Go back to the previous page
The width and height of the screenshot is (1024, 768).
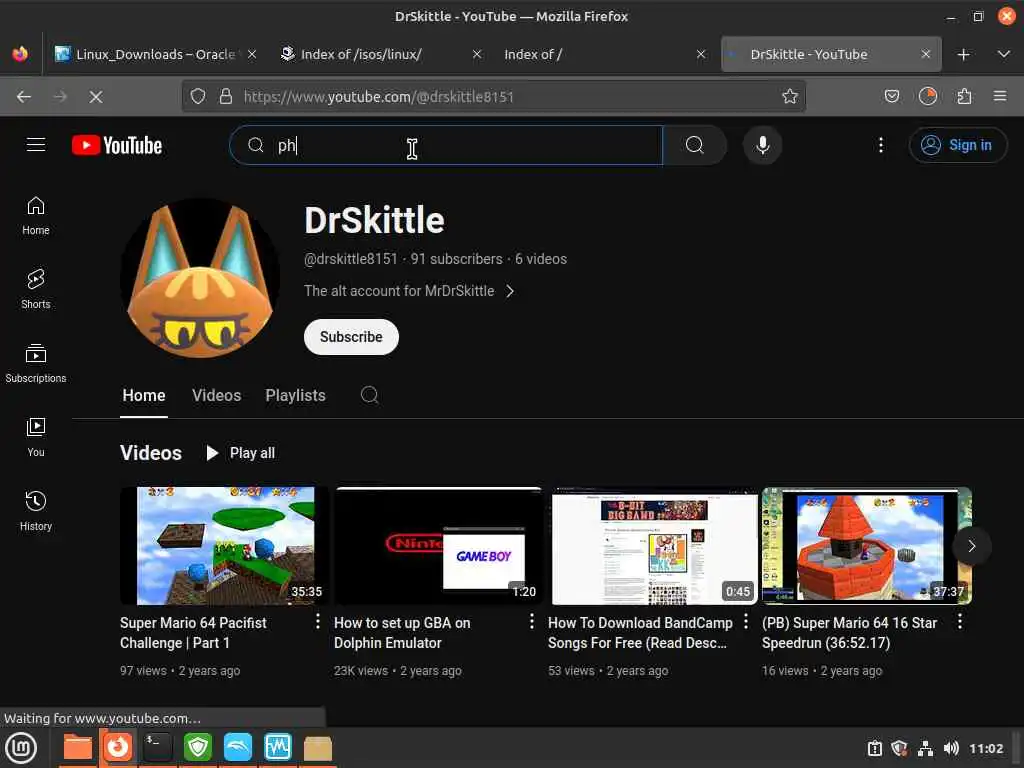click(x=24, y=97)
